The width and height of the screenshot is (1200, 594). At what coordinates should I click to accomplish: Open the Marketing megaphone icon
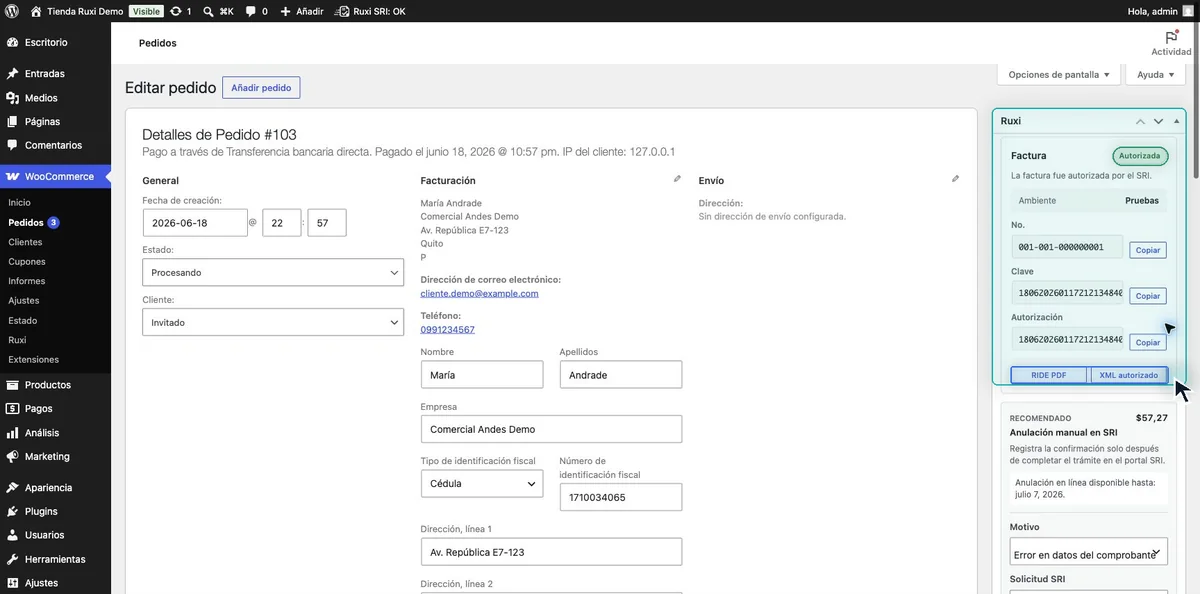[12, 457]
